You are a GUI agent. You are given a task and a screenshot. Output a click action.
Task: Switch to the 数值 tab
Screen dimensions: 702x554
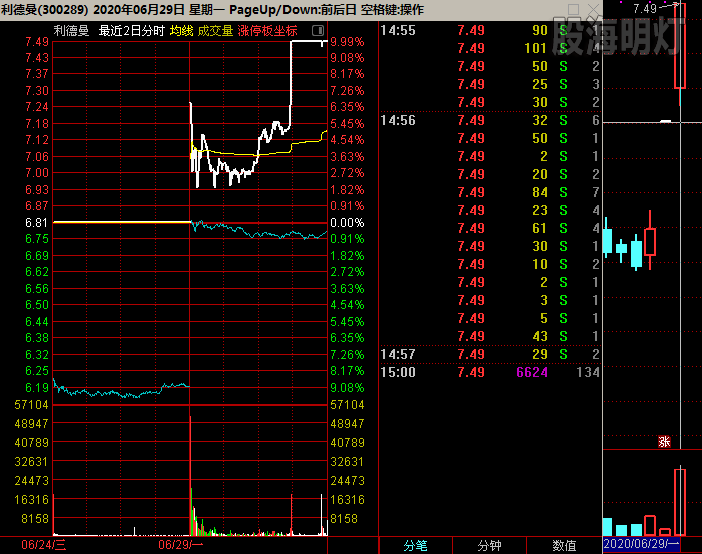pyautogui.click(x=564, y=545)
